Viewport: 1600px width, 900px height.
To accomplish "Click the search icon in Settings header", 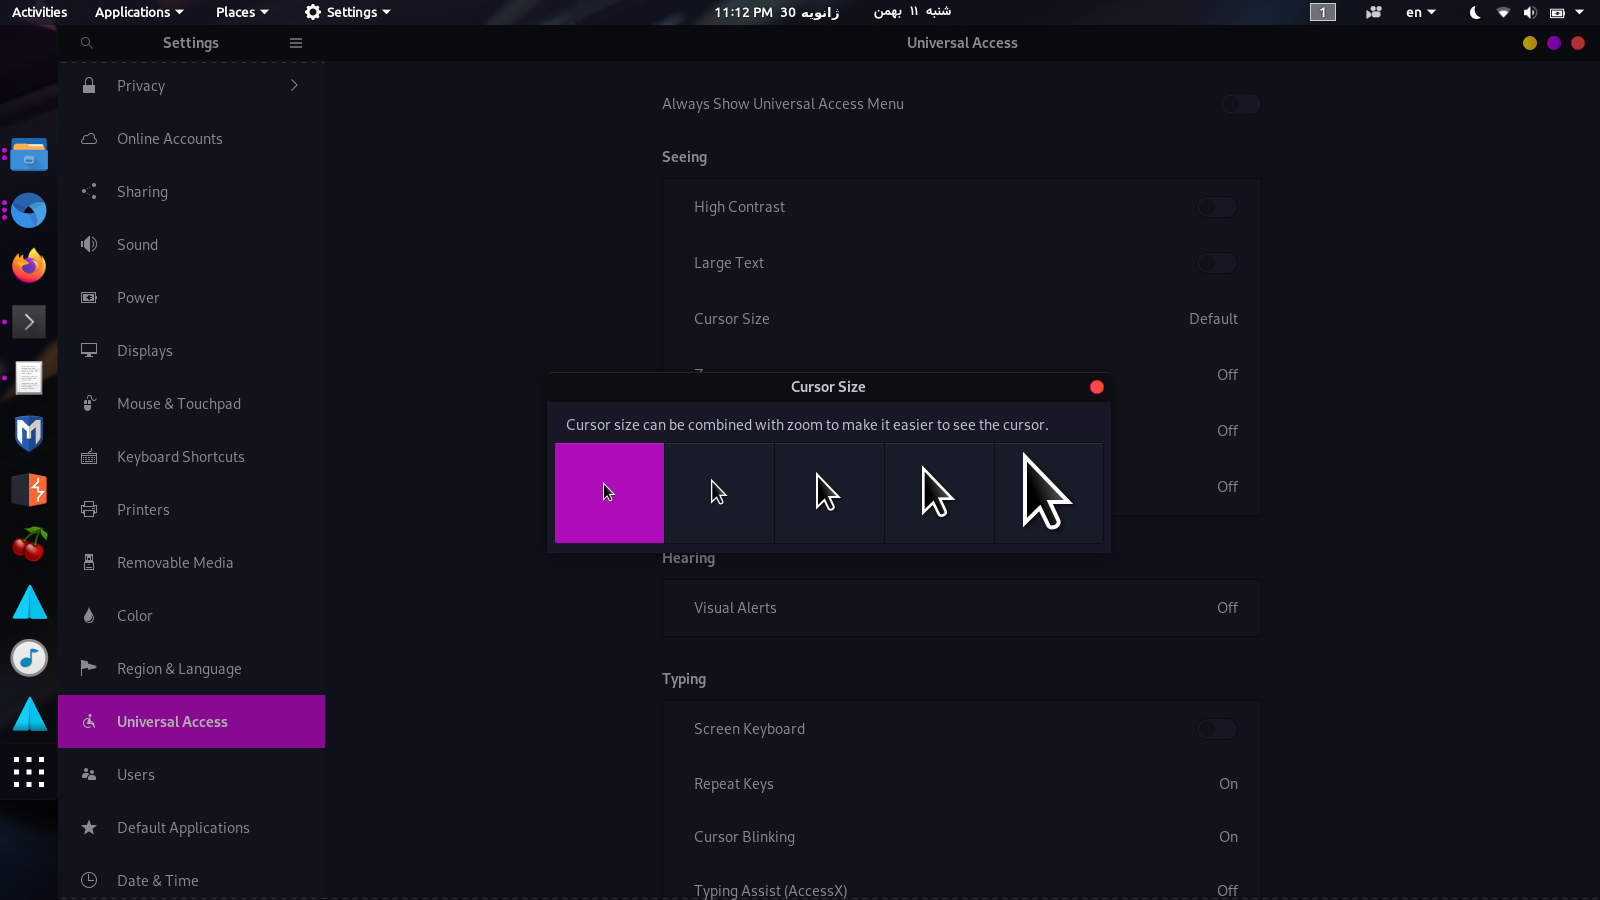I will click(x=87, y=43).
